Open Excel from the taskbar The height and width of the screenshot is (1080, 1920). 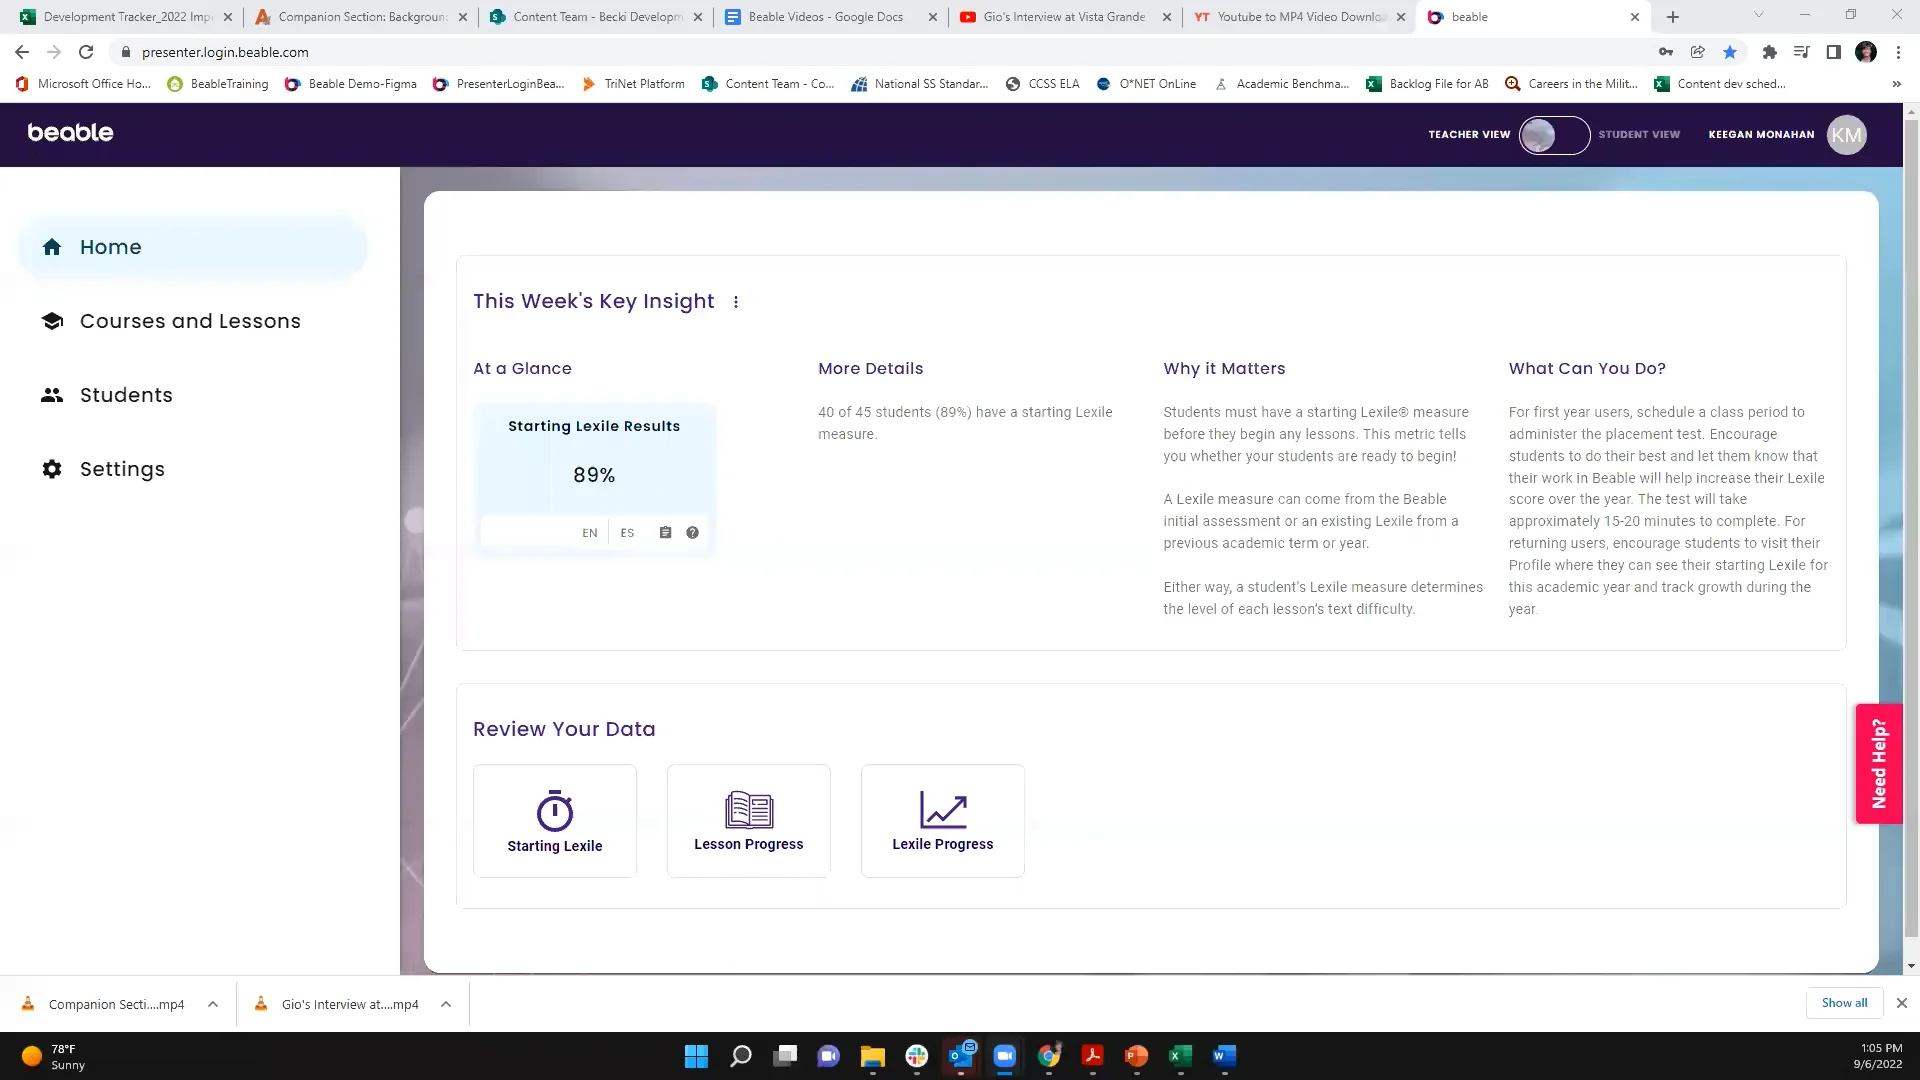1180,1056
